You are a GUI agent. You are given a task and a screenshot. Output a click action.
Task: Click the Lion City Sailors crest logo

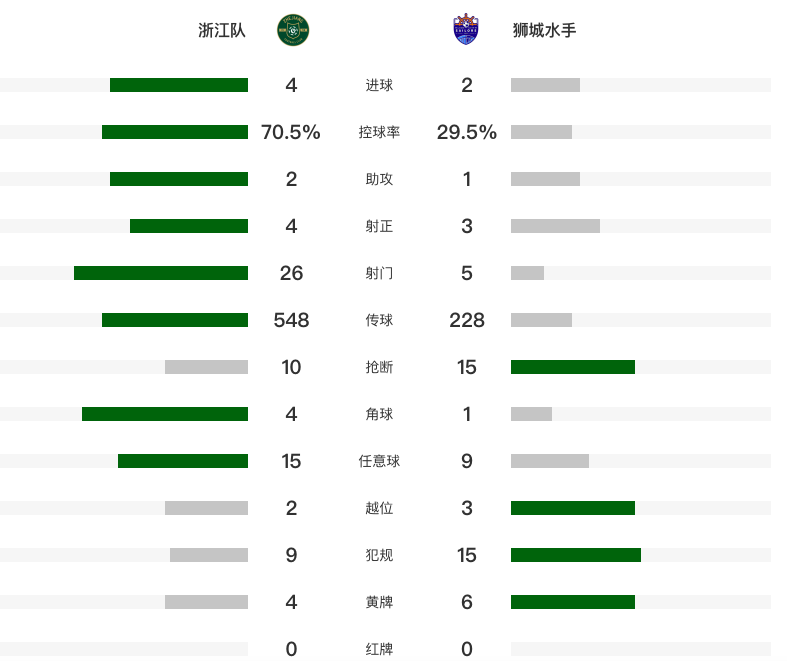click(x=466, y=30)
